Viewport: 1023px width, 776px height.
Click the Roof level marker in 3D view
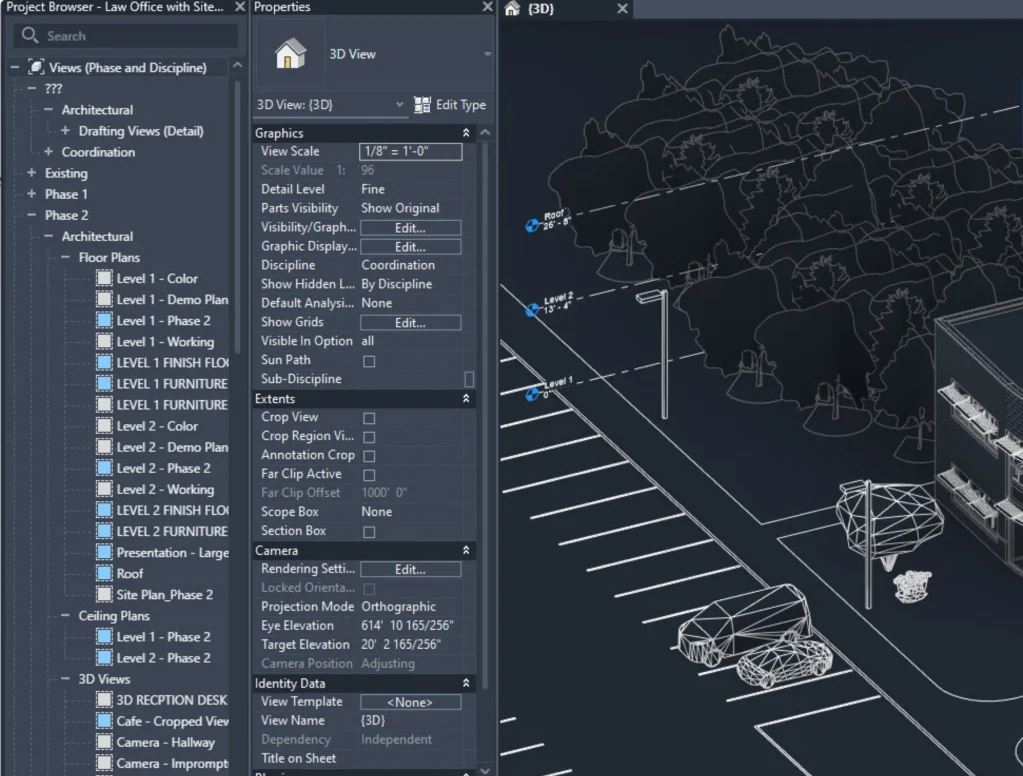pos(532,226)
